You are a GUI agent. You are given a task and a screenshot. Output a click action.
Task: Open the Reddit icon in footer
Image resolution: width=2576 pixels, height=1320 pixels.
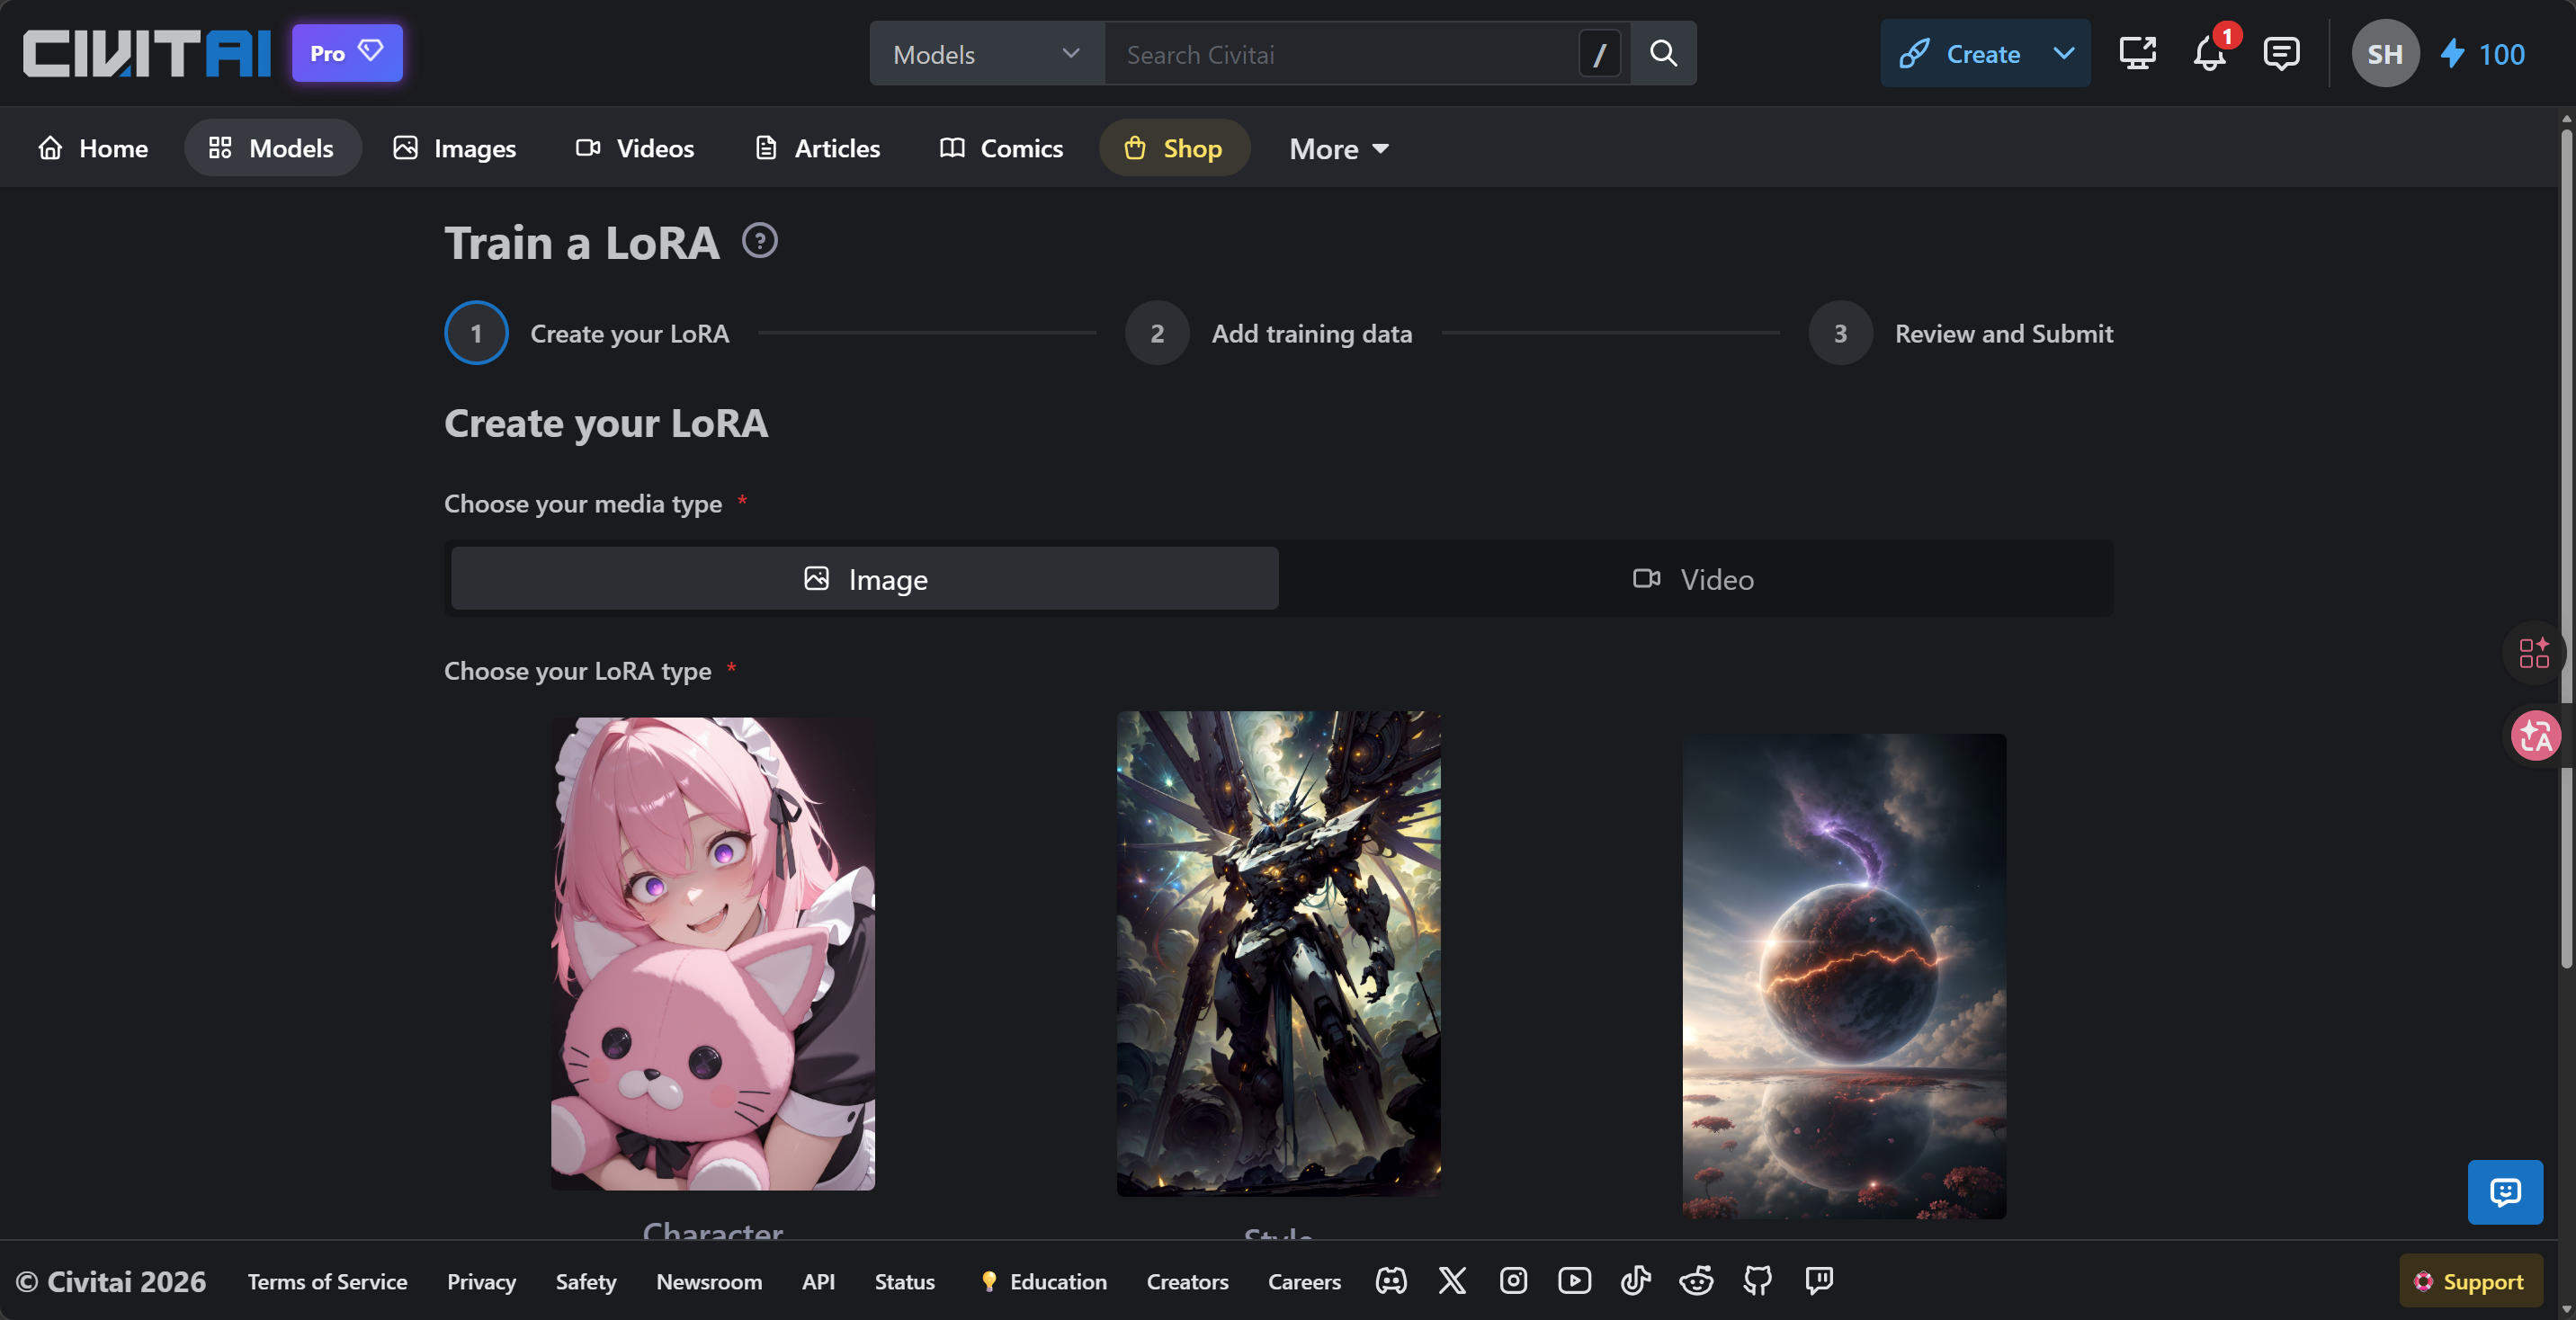(1696, 1281)
